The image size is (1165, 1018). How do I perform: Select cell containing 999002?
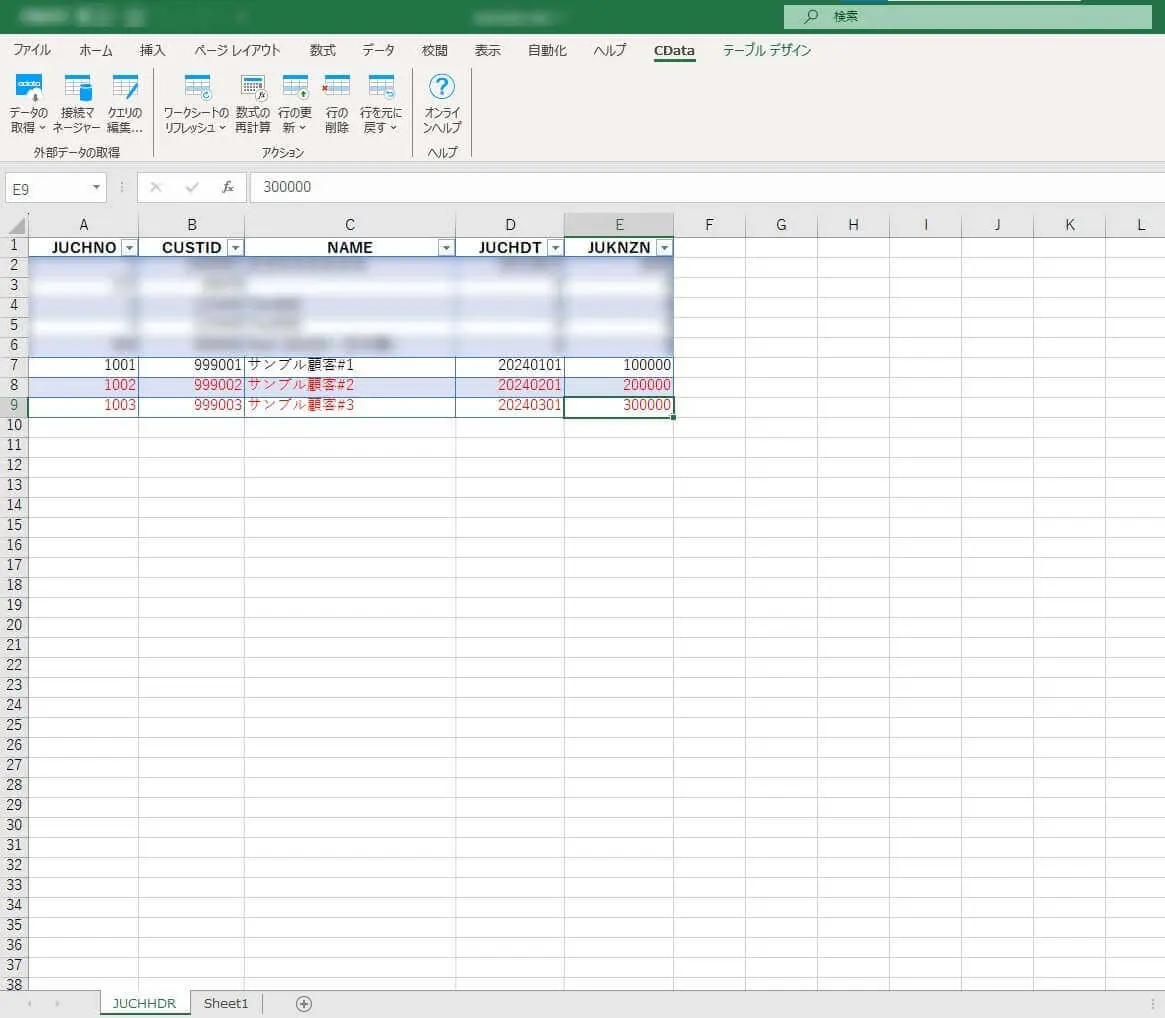[x=192, y=385]
